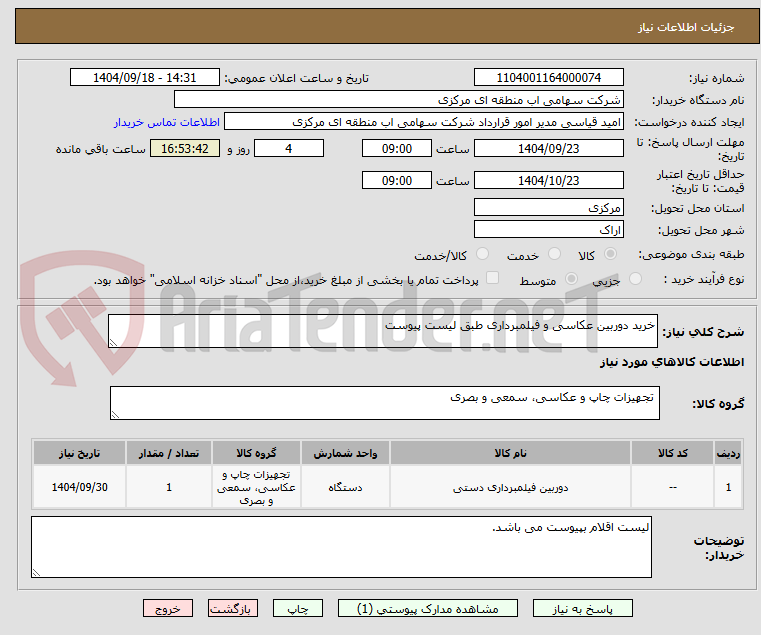Click the پاسخ به نیاز button
The height and width of the screenshot is (635, 761).
coord(582,608)
